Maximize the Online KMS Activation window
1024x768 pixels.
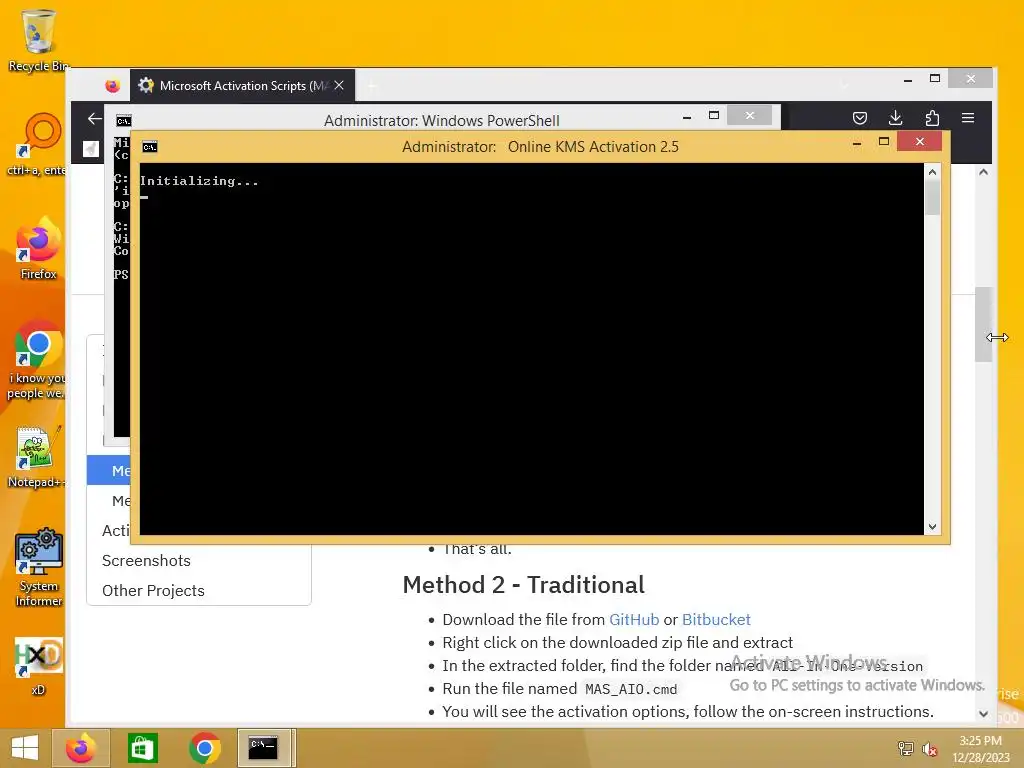(884, 142)
